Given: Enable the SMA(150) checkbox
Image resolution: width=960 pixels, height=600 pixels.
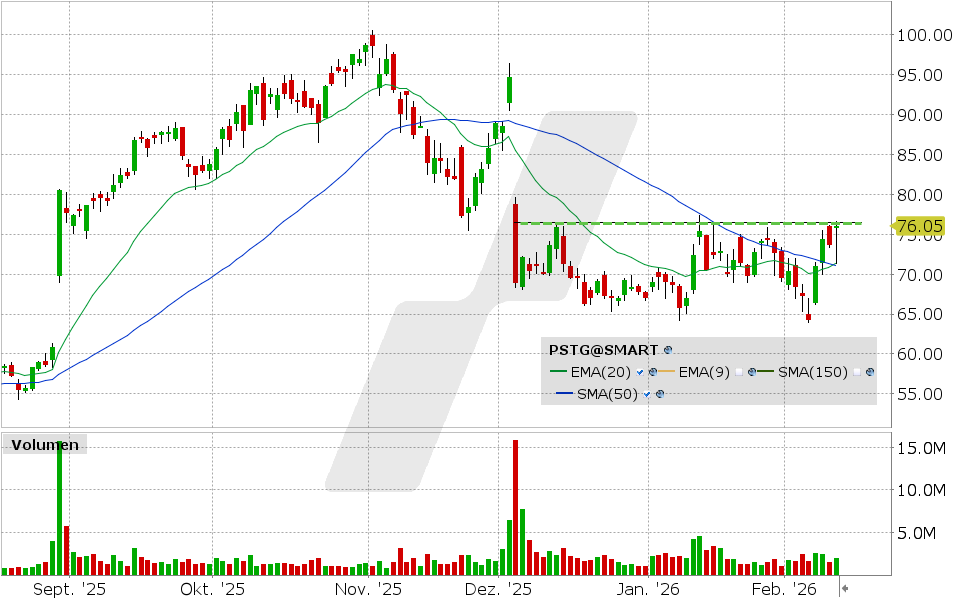Looking at the screenshot, I should [x=855, y=373].
